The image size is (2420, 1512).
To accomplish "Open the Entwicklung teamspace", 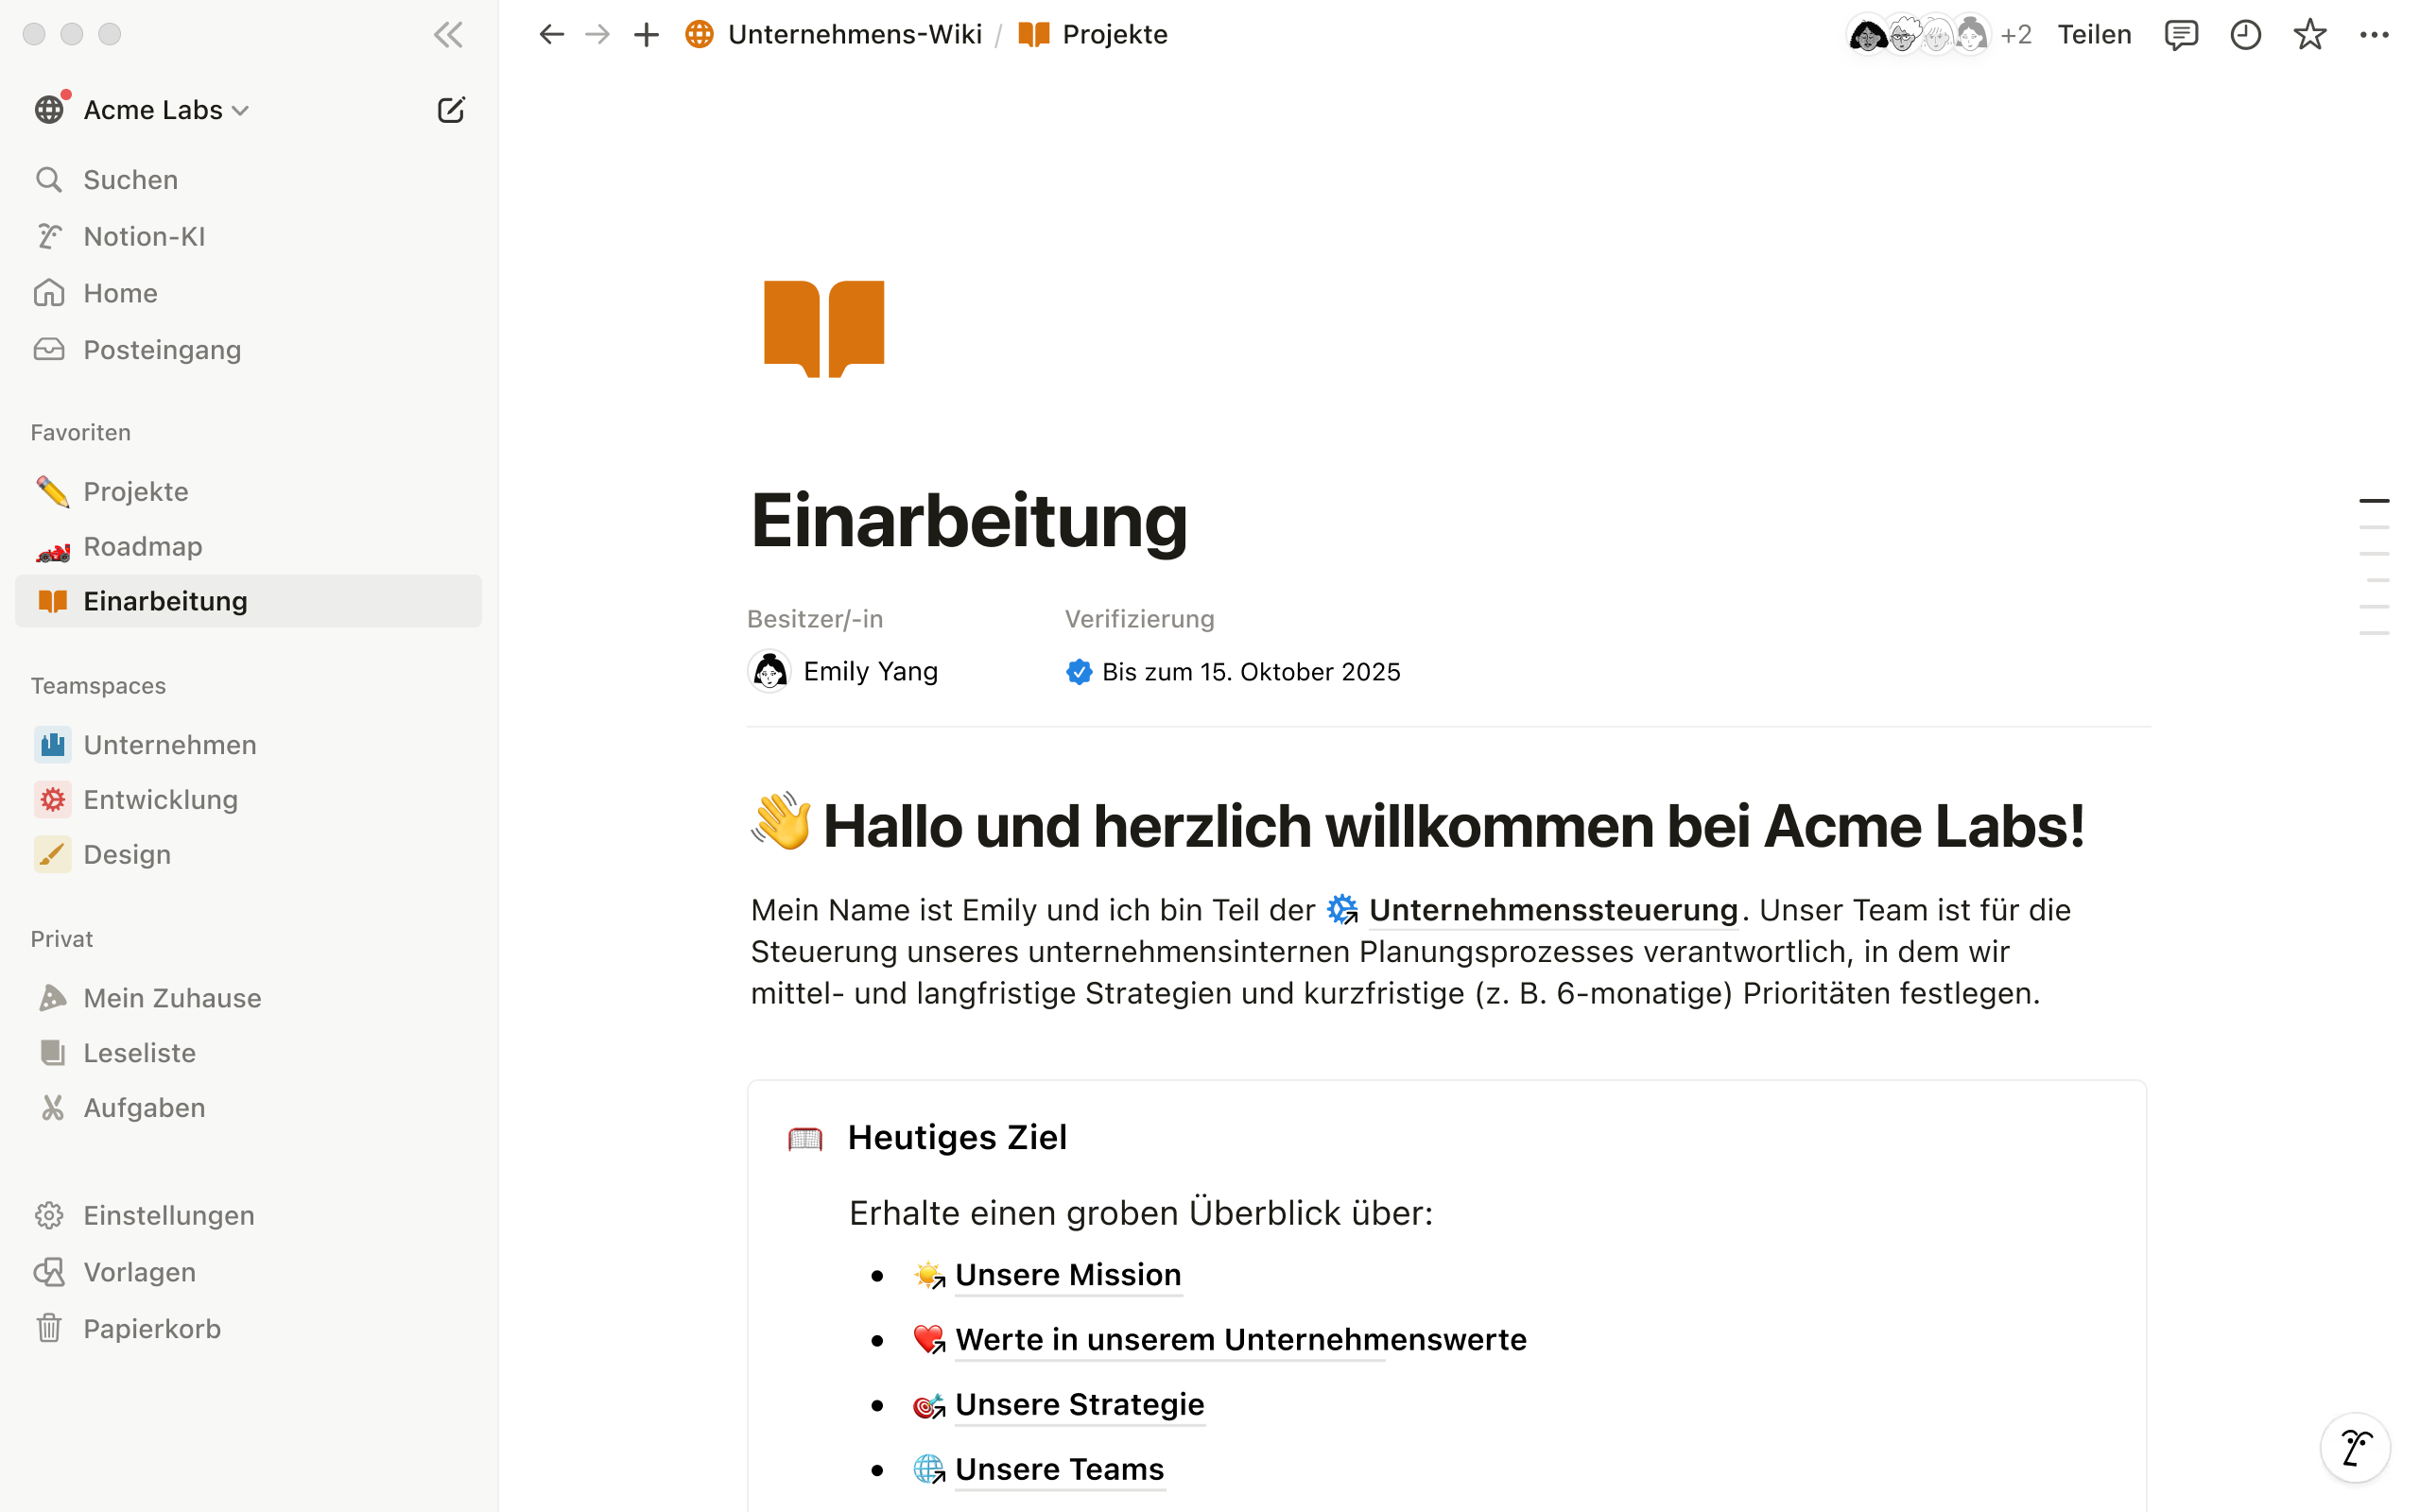I will click(248, 800).
